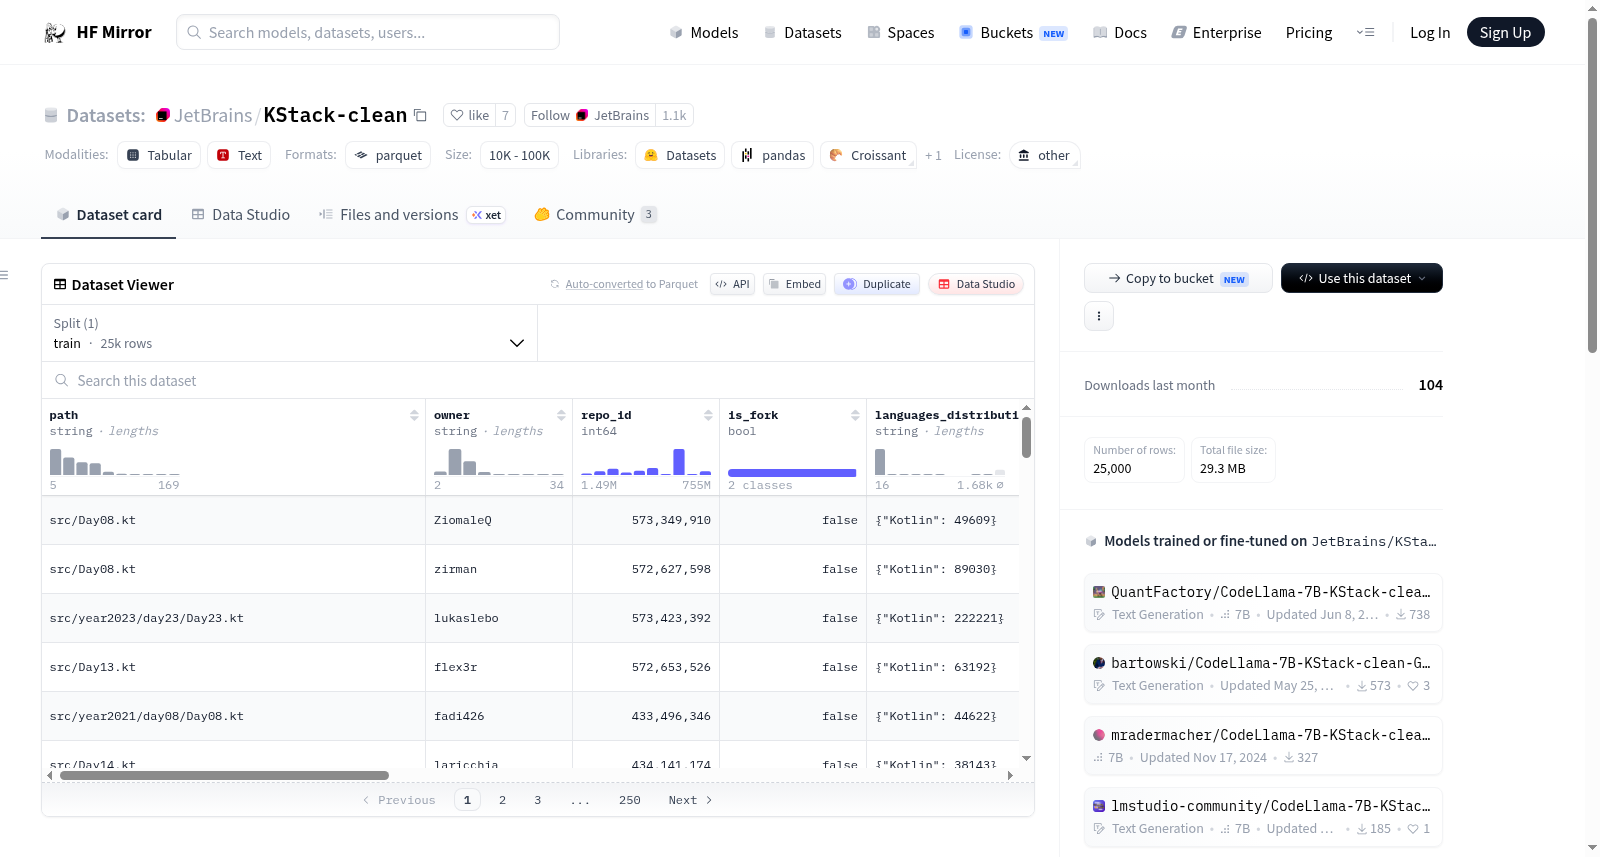This screenshot has height=857, width=1600.
Task: Open the Use this dataset dropdown
Action: coord(1361,278)
